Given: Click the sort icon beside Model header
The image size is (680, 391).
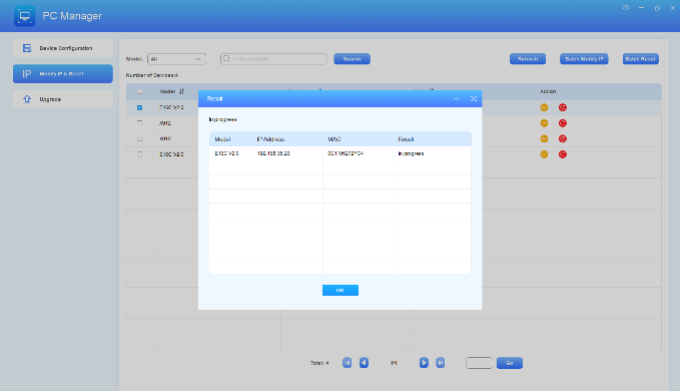Looking at the screenshot, I should click(182, 91).
